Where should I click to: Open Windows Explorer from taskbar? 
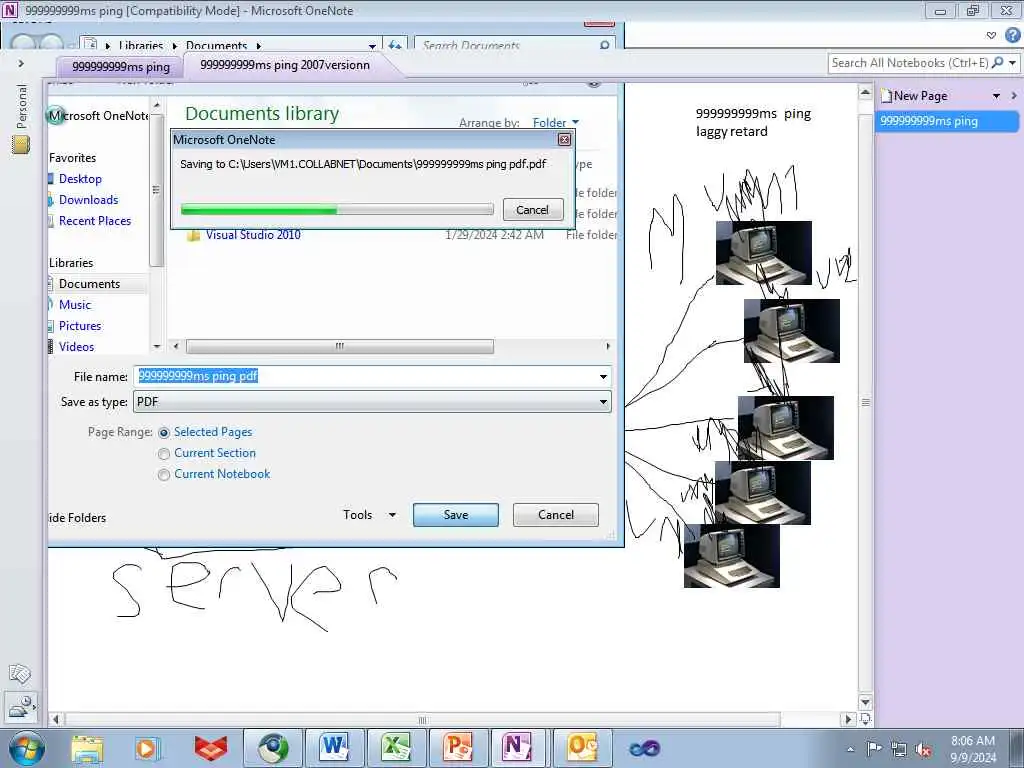point(87,748)
